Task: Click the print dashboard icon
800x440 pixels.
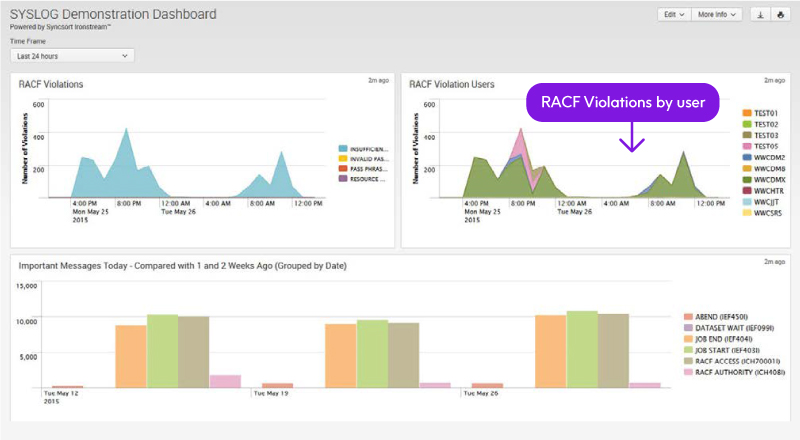Action: pos(780,15)
